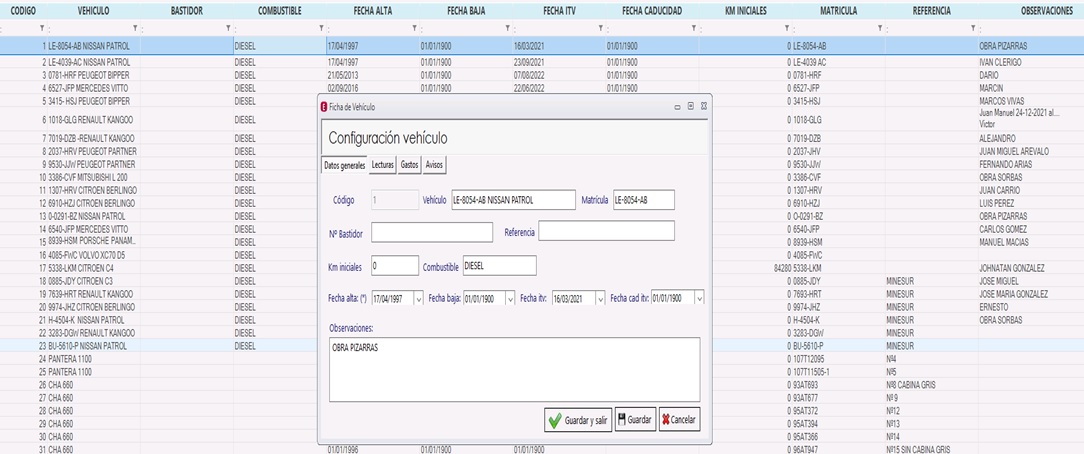This screenshot has height=454, width=1084.
Task: Click the FECHA ALTA column filter icon
Action: pos(415,28)
